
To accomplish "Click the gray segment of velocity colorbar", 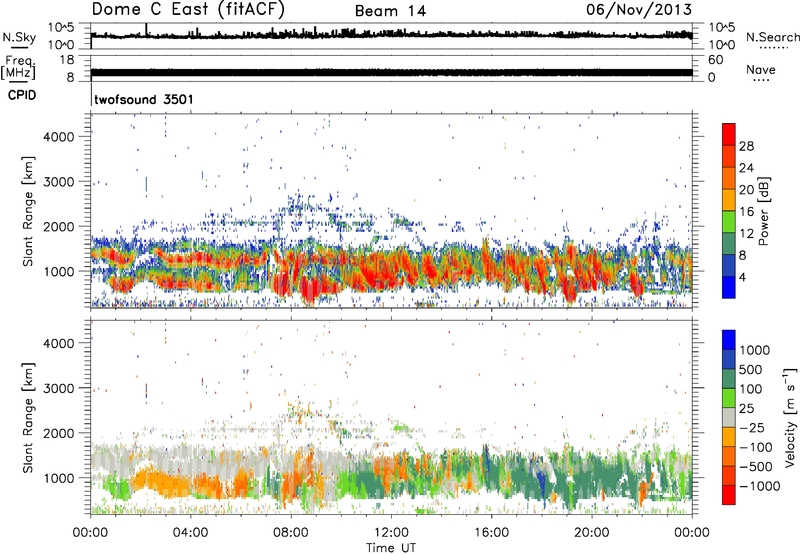I will point(729,417).
